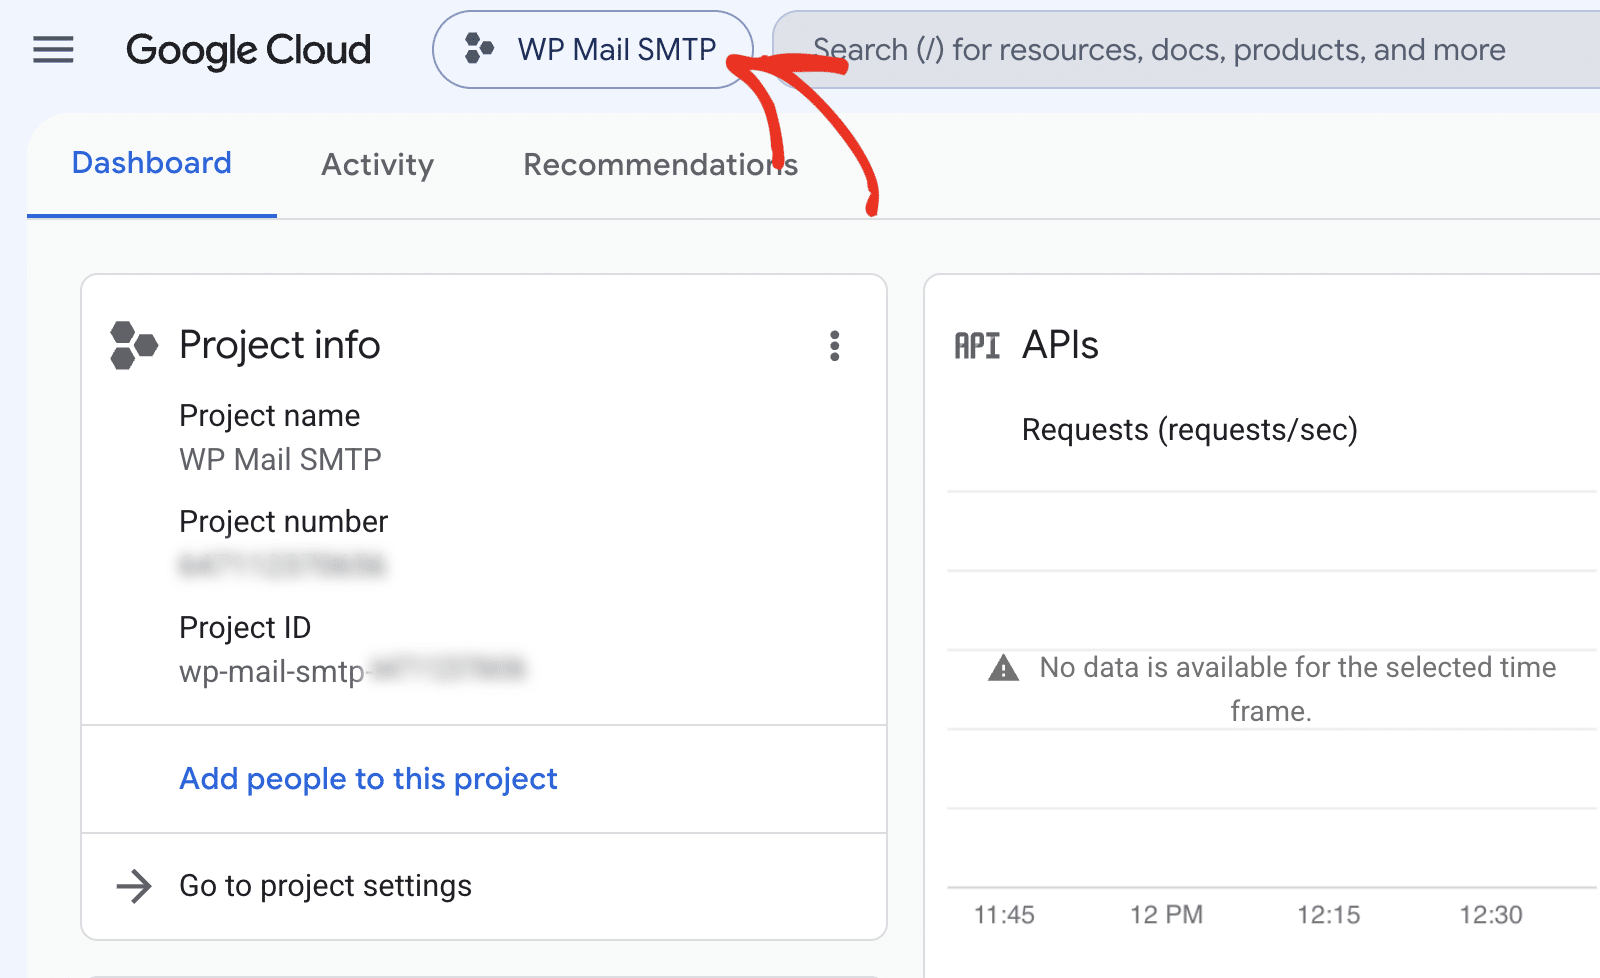Image resolution: width=1600 pixels, height=978 pixels.
Task: Click the project hexagon icon in selector
Action: click(x=479, y=48)
